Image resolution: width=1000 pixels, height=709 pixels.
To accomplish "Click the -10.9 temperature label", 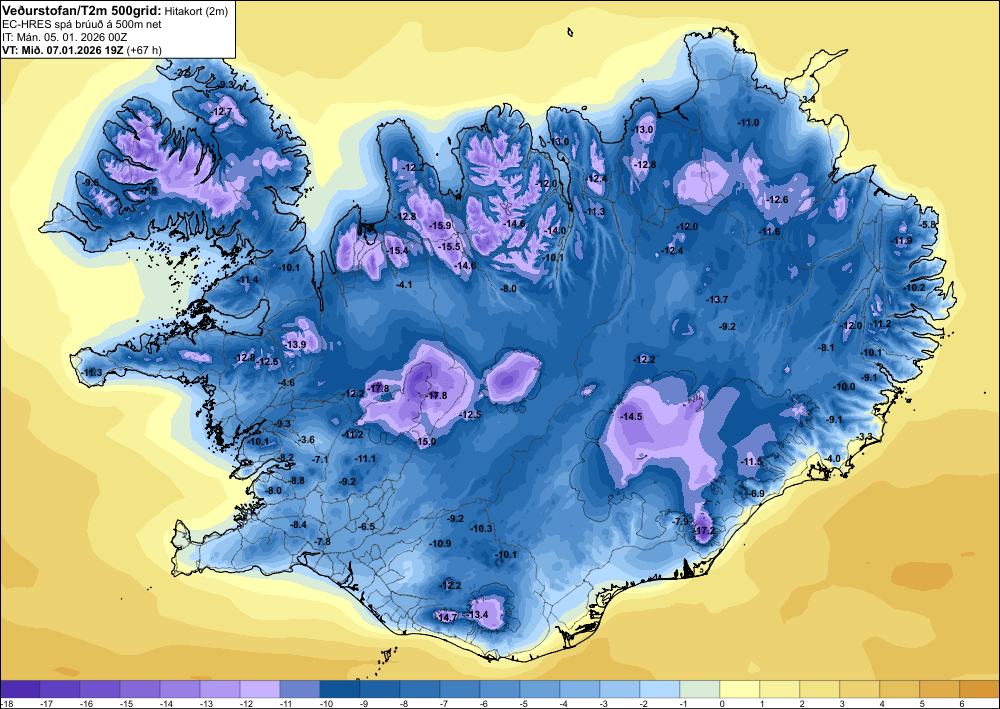I will click(440, 544).
